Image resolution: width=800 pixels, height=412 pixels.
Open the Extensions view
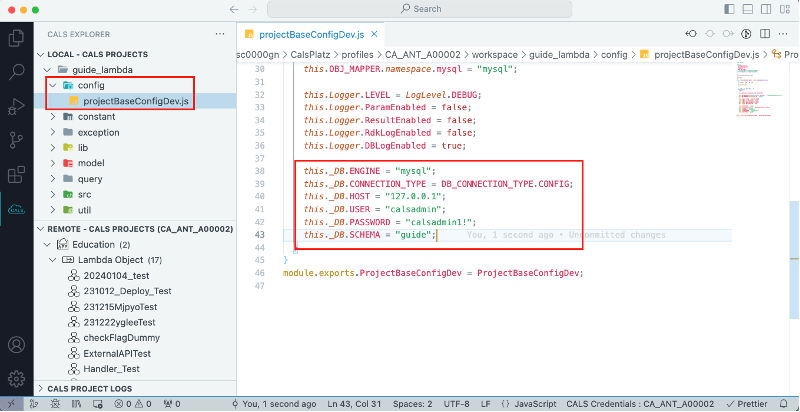coord(16,174)
